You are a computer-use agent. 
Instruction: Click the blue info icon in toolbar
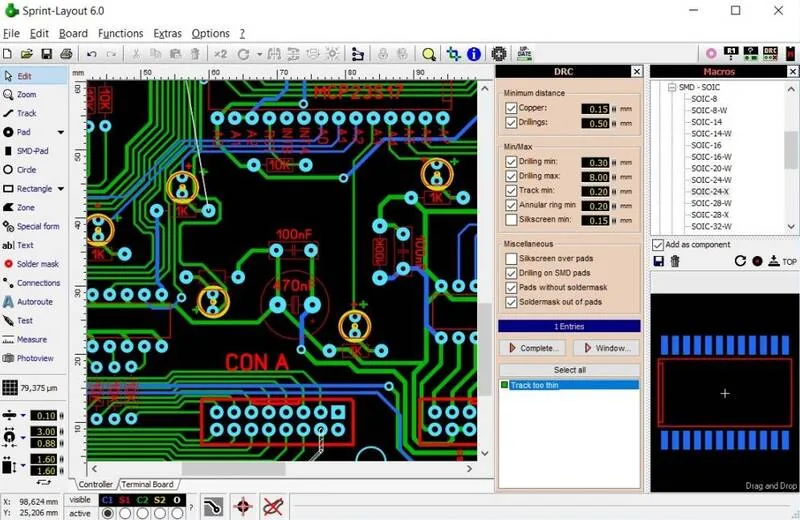tap(473, 54)
